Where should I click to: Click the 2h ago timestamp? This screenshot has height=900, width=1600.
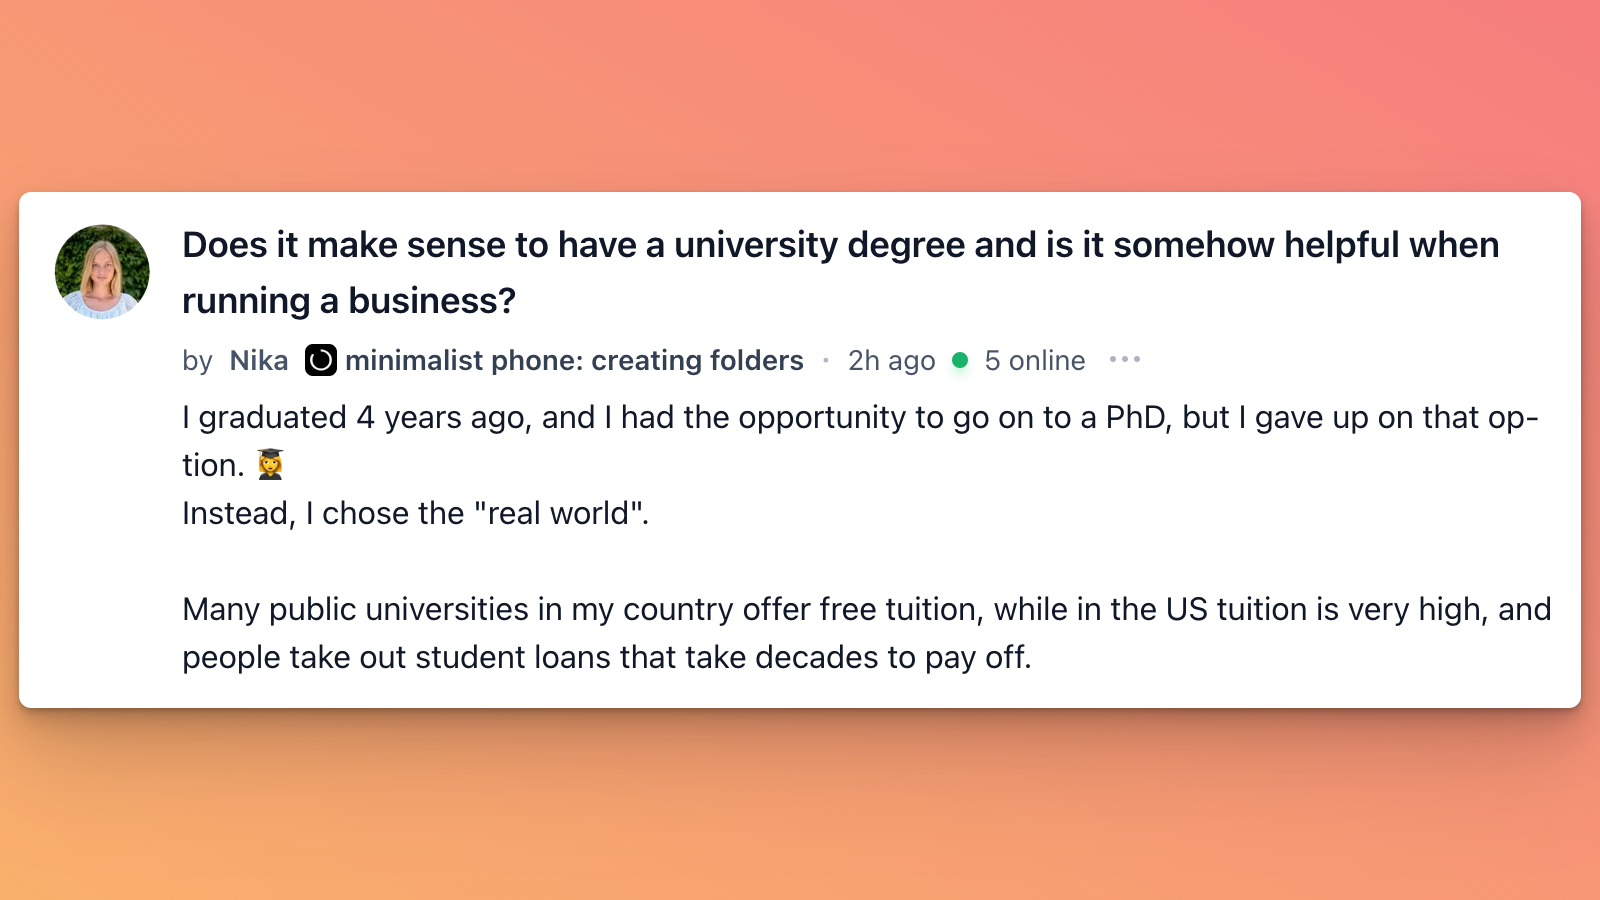point(891,360)
